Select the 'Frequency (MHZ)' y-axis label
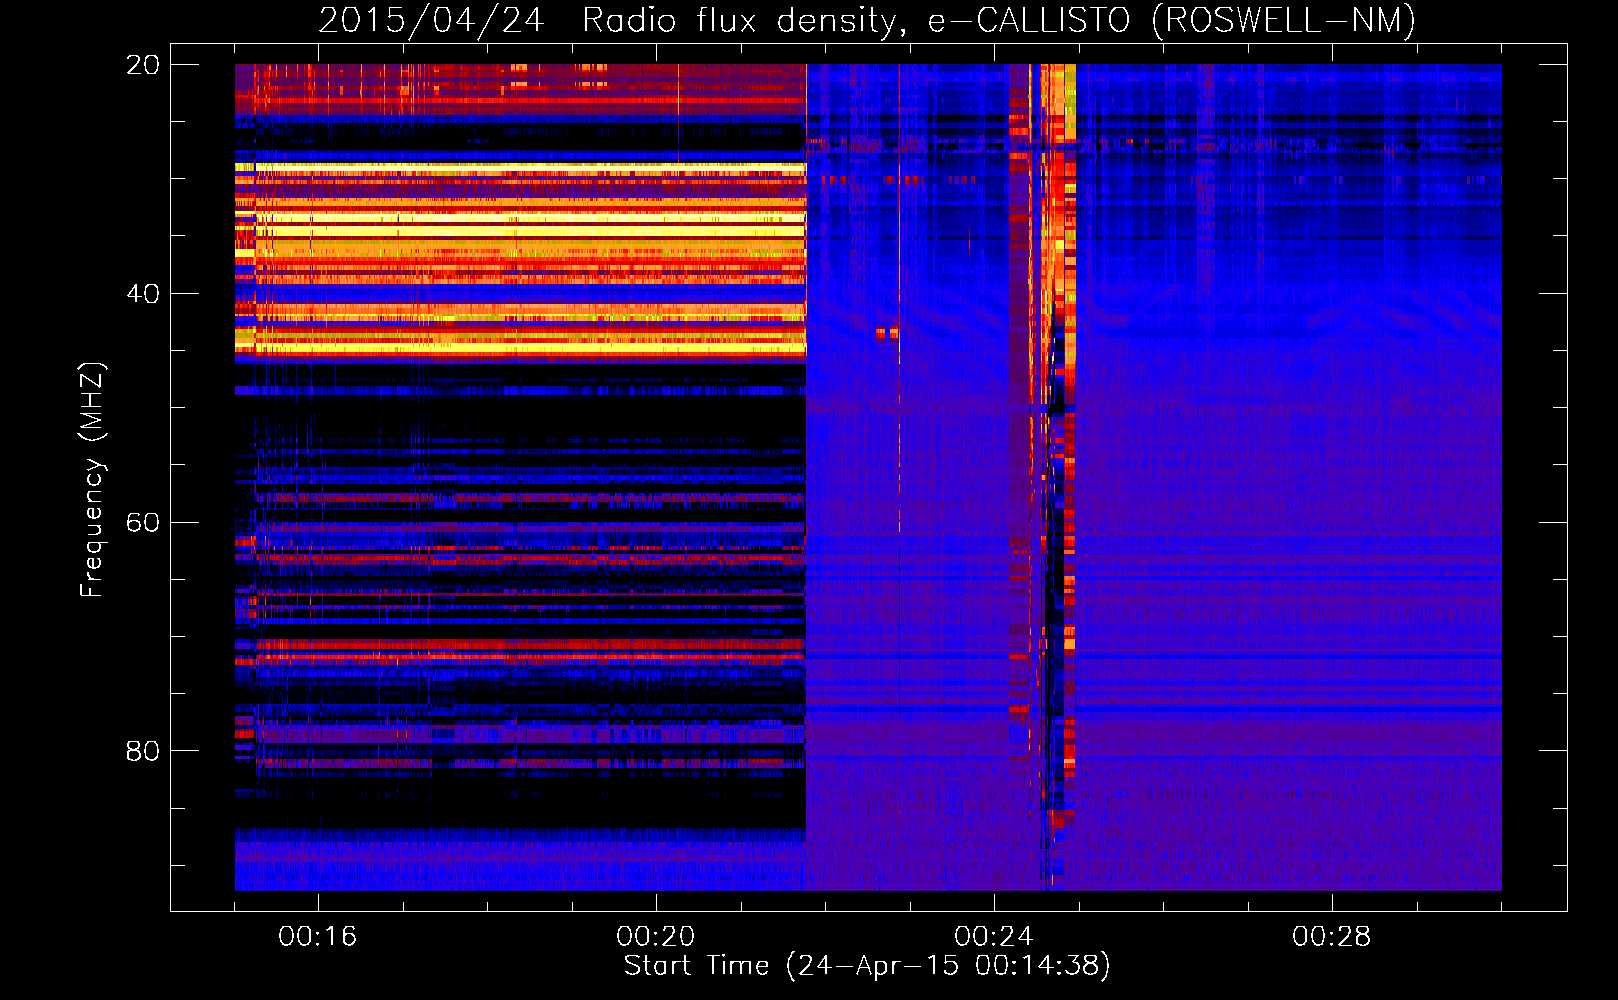The height and width of the screenshot is (1000, 1618). tap(92, 480)
